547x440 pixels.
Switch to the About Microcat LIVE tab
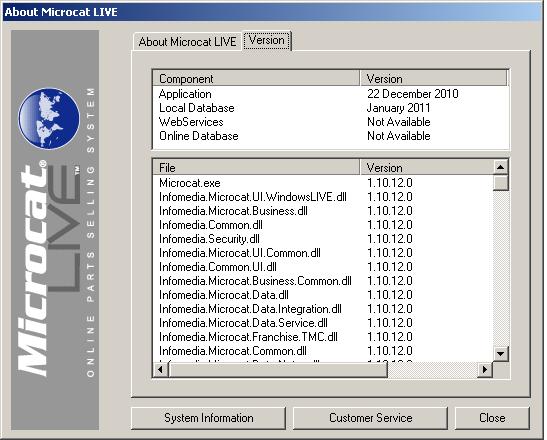(x=187, y=42)
